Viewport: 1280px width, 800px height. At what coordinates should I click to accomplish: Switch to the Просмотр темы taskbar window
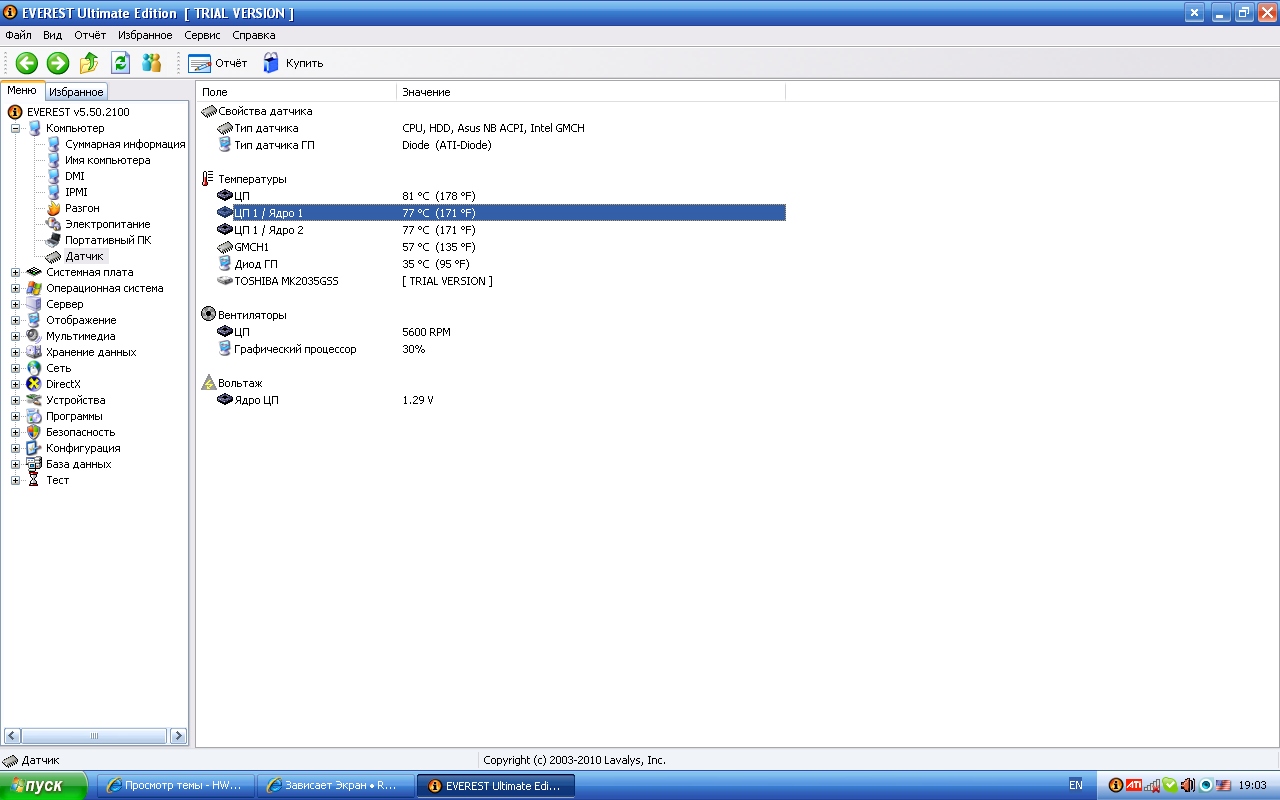click(175, 786)
